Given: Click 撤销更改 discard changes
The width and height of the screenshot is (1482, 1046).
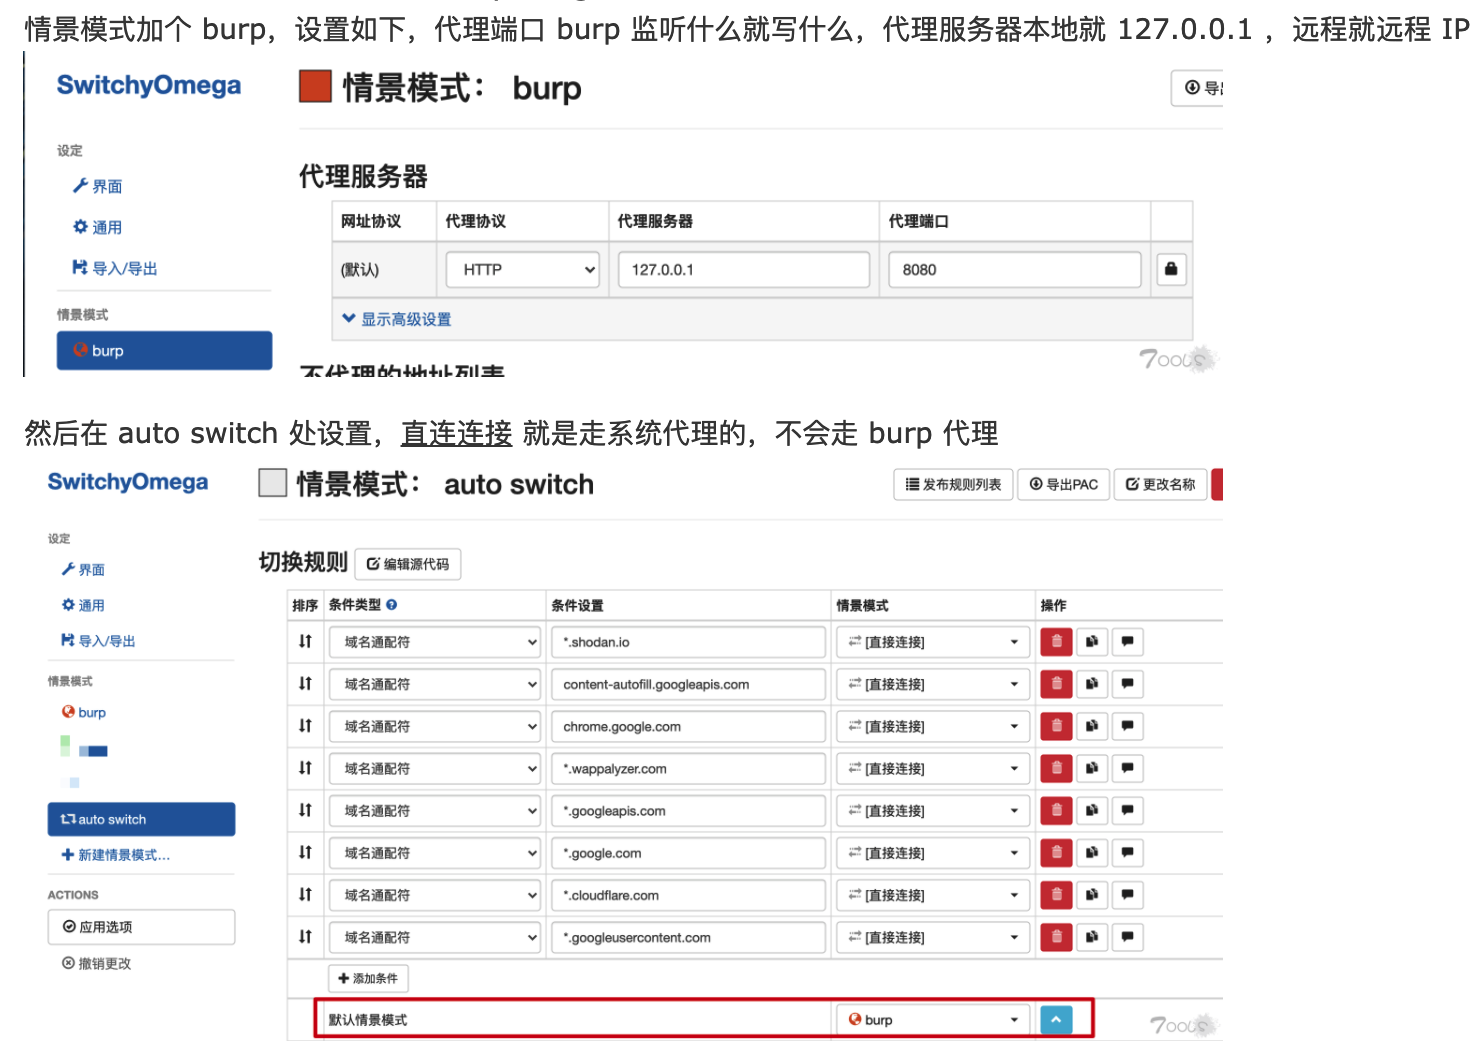Looking at the screenshot, I should [x=97, y=963].
